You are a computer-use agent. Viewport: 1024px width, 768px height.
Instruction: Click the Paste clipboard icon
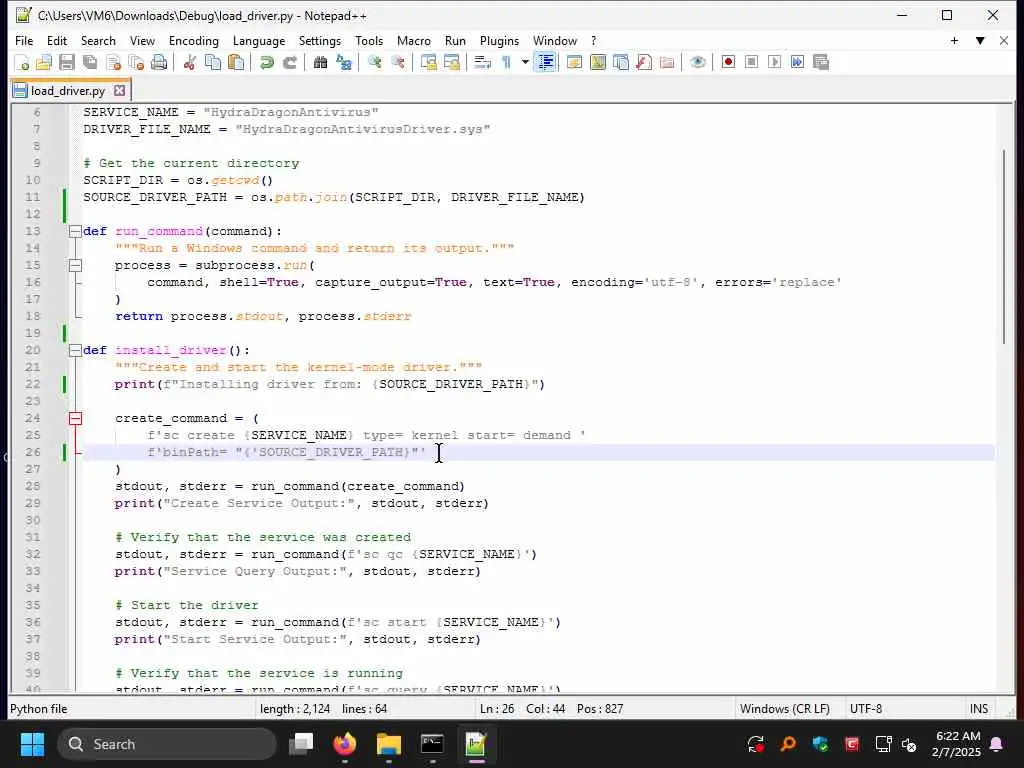click(x=236, y=63)
